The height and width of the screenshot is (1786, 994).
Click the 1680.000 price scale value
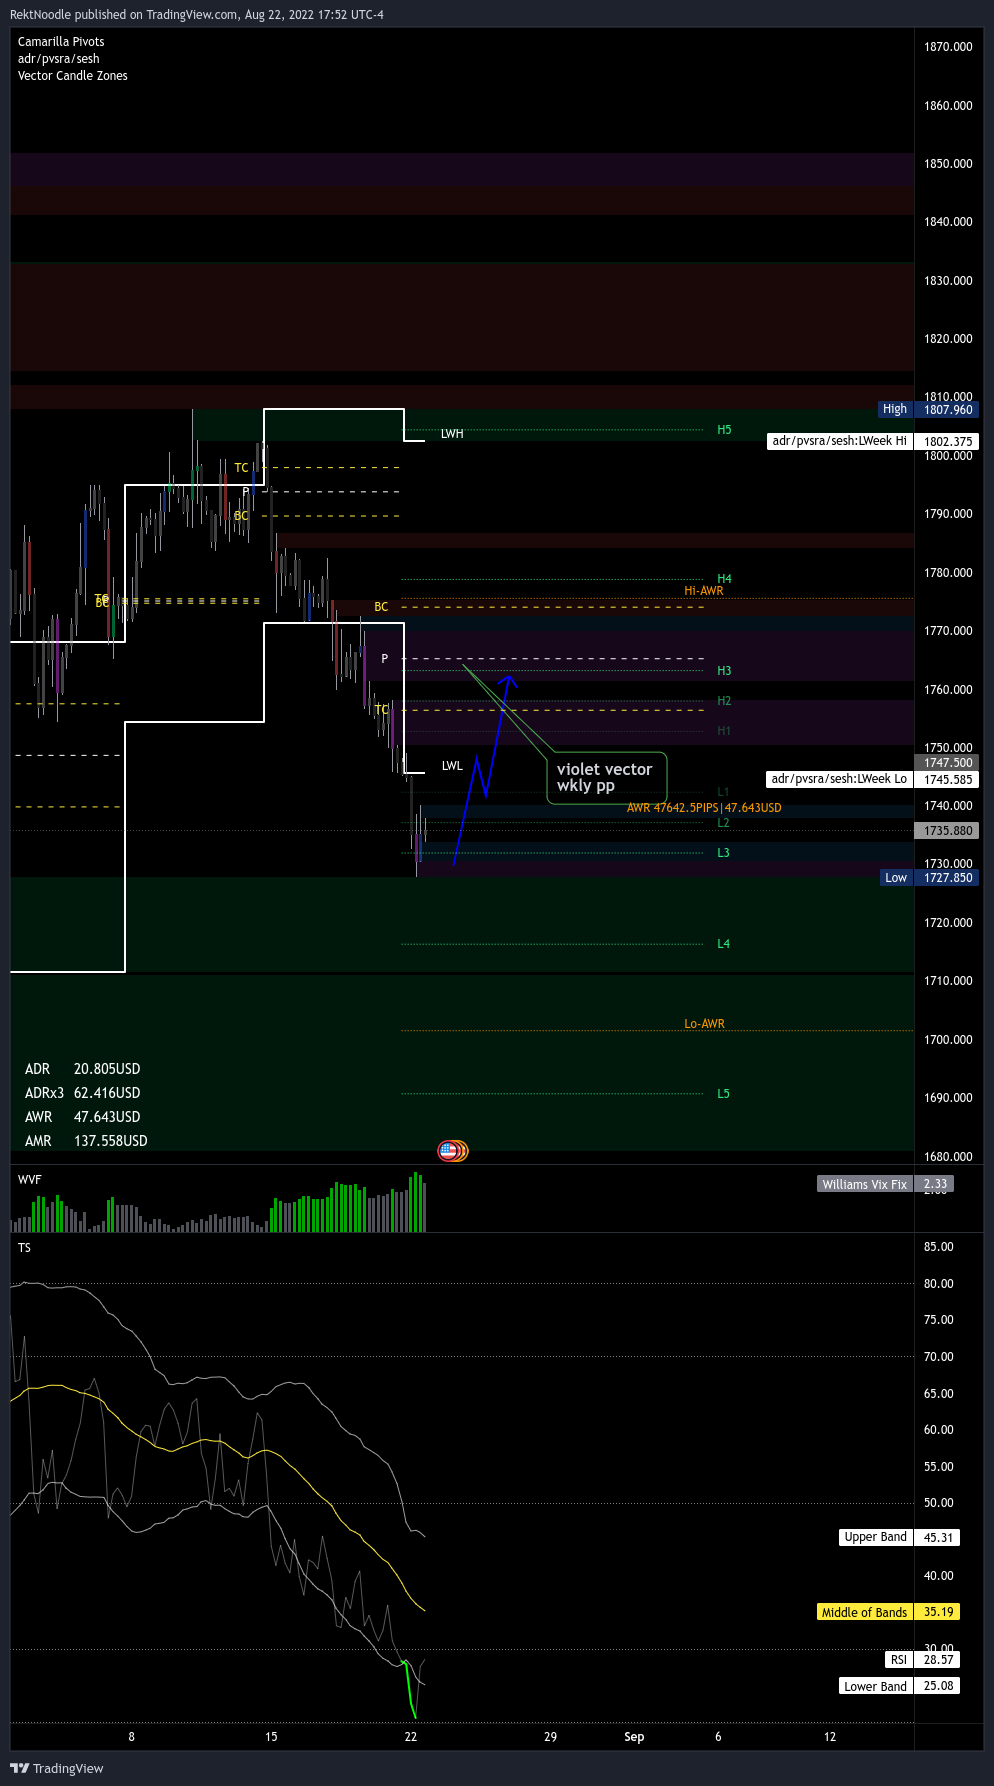948,1157
